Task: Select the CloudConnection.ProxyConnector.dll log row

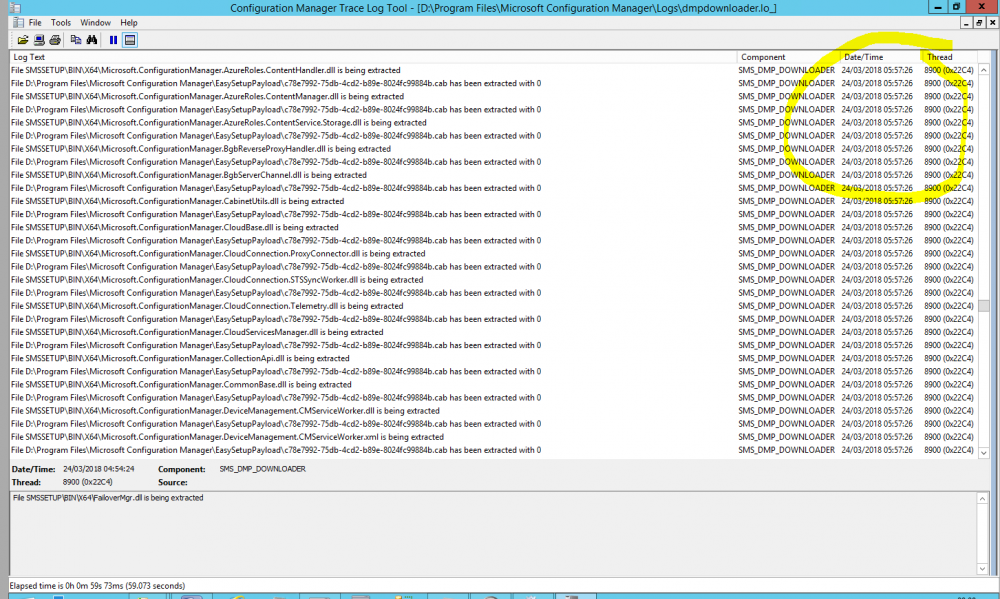Action: pos(492,253)
